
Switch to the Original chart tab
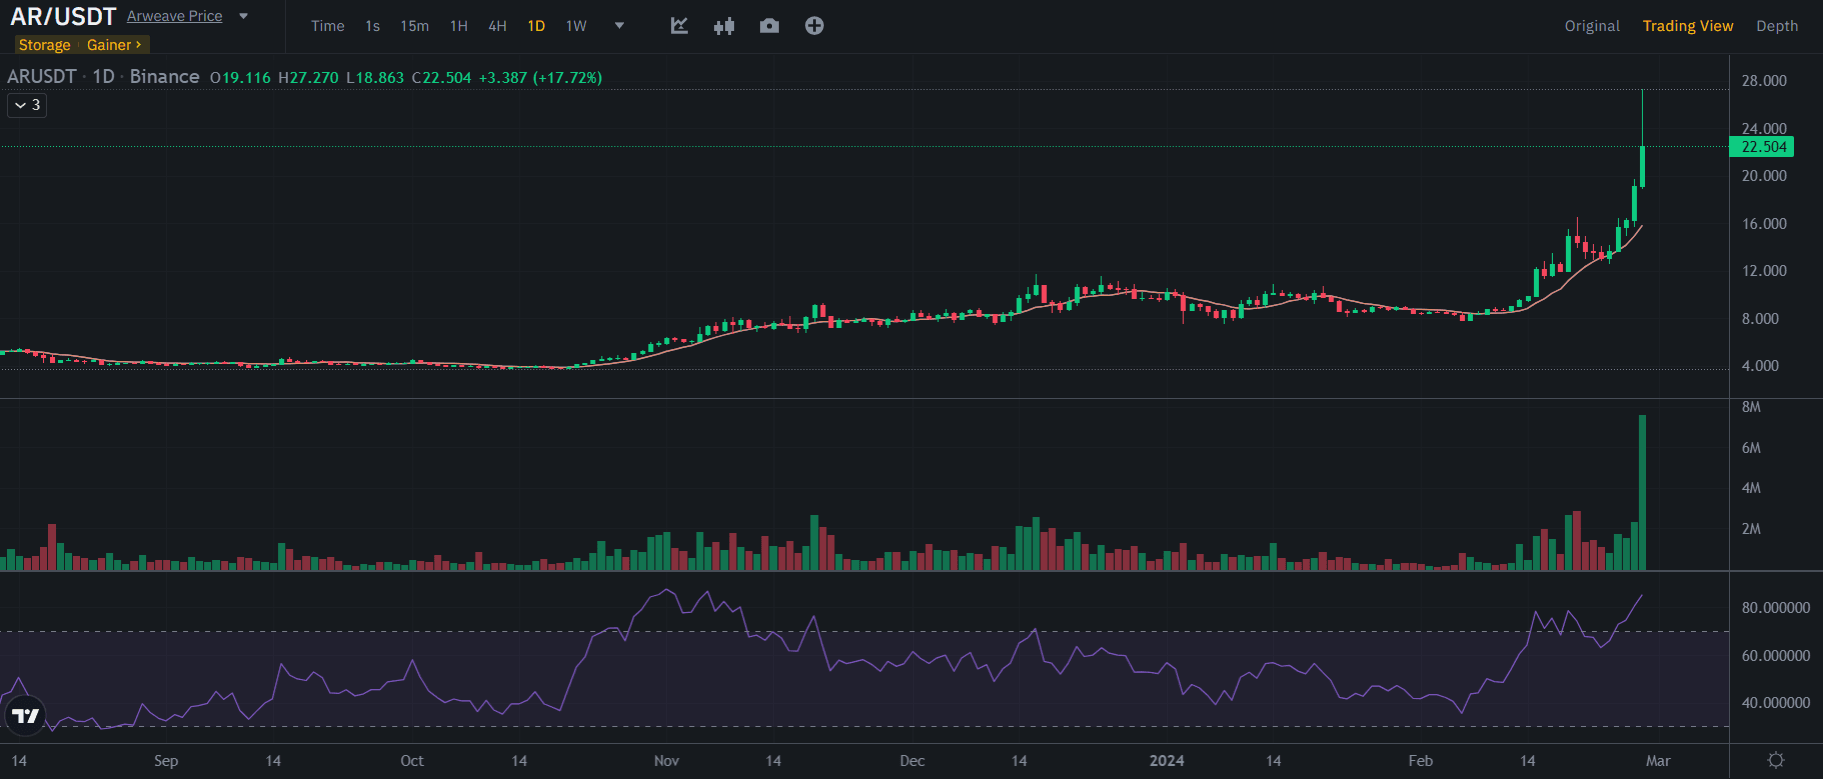[1592, 26]
